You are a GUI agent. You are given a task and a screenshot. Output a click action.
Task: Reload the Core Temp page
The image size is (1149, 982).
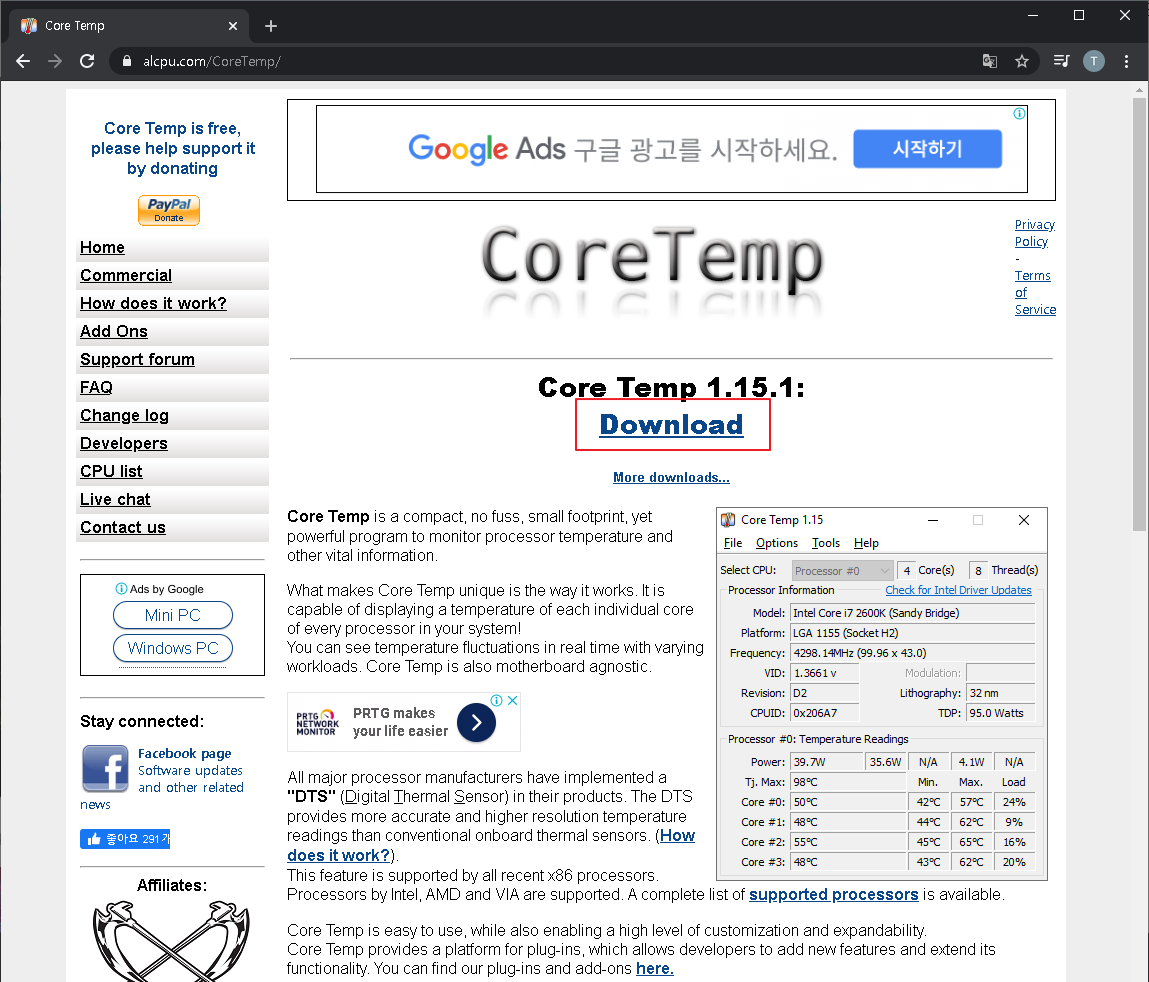click(x=87, y=61)
